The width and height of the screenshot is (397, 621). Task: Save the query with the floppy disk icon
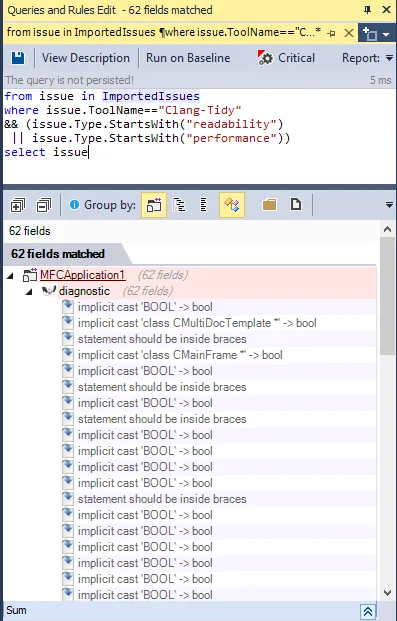tap(18, 58)
